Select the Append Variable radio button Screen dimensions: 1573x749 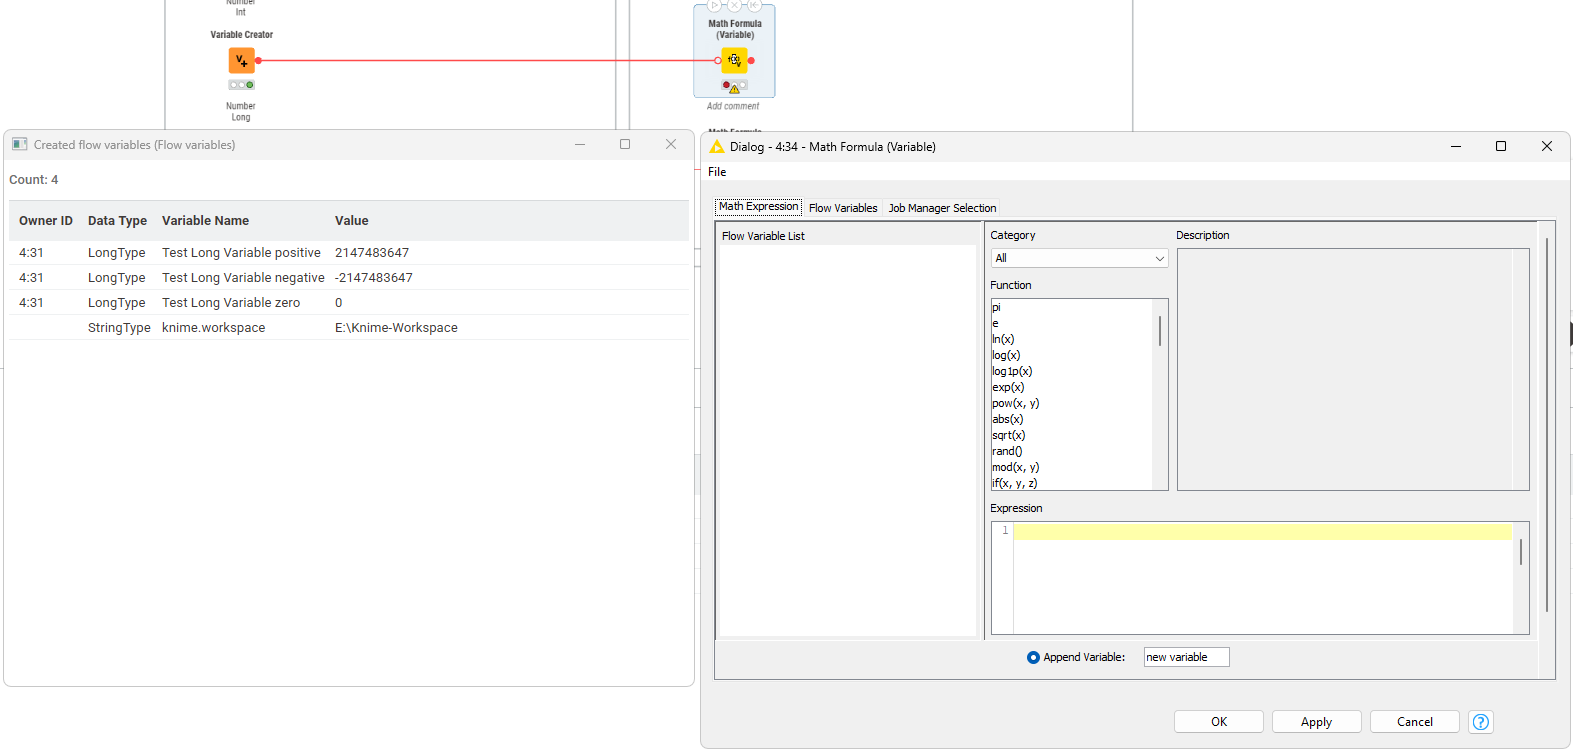click(x=1033, y=657)
